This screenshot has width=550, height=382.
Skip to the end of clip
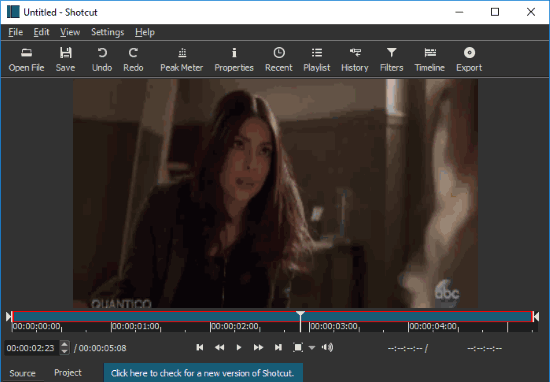click(x=278, y=348)
